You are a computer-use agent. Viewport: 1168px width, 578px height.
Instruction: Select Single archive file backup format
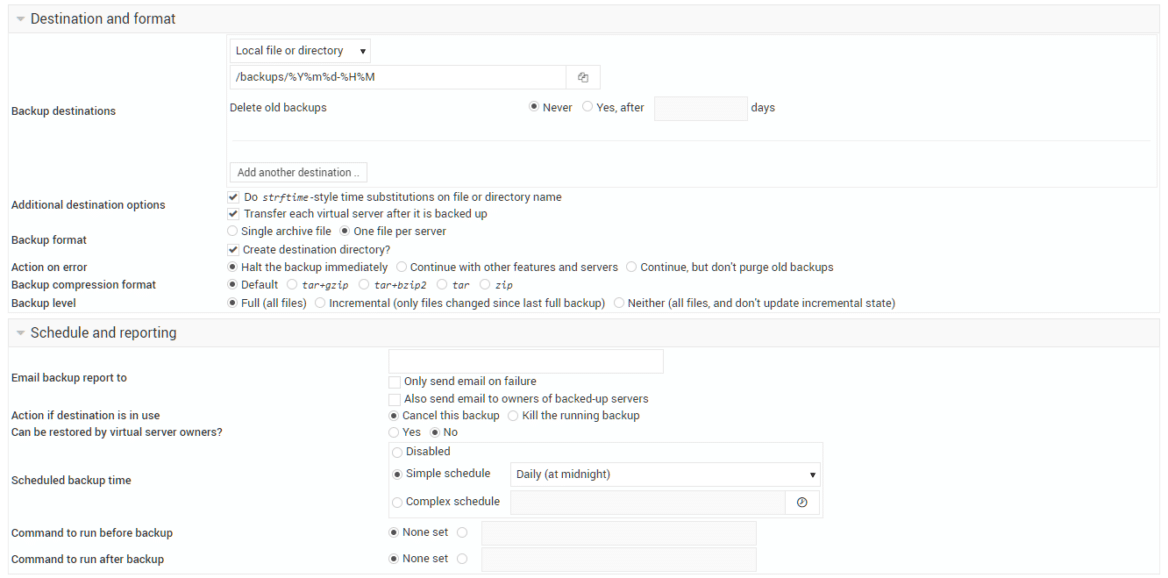(x=231, y=230)
